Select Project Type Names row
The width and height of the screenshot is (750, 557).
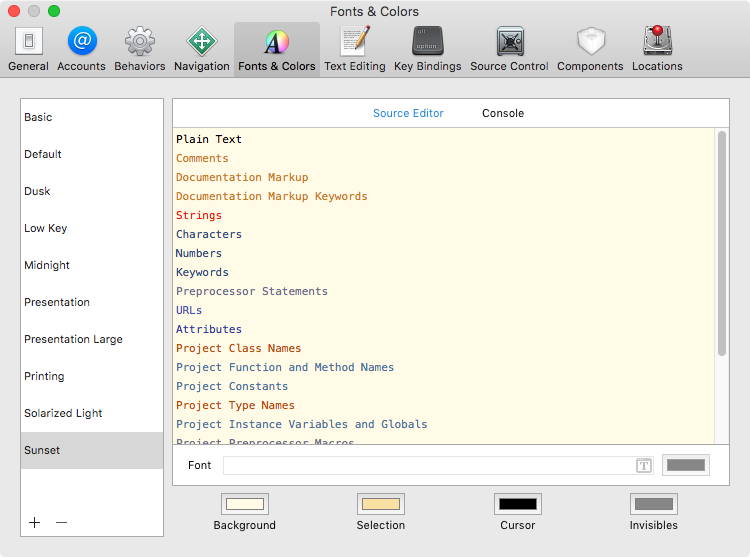click(x=443, y=405)
